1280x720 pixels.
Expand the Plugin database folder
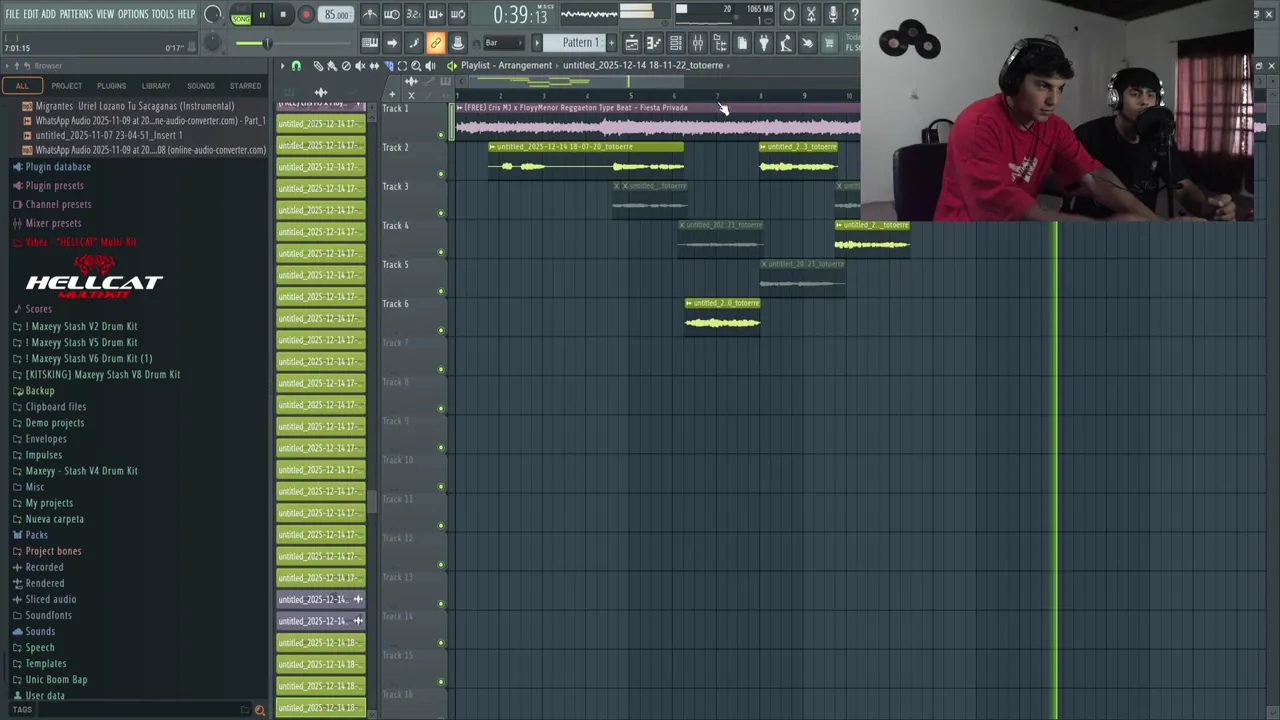click(x=58, y=167)
